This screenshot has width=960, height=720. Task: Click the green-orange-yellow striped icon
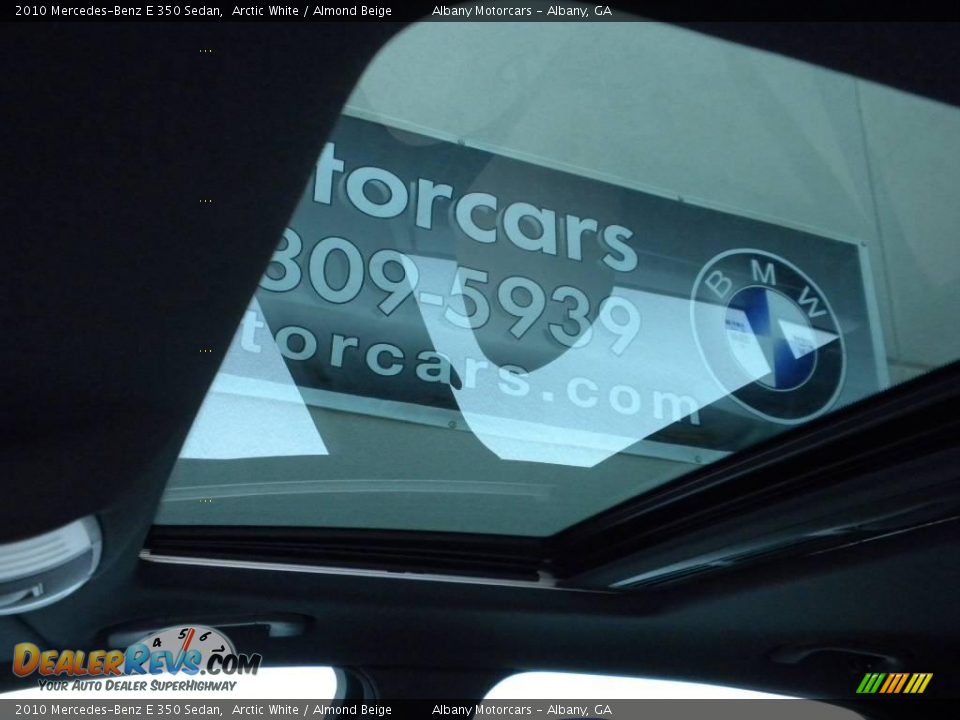coord(894,683)
